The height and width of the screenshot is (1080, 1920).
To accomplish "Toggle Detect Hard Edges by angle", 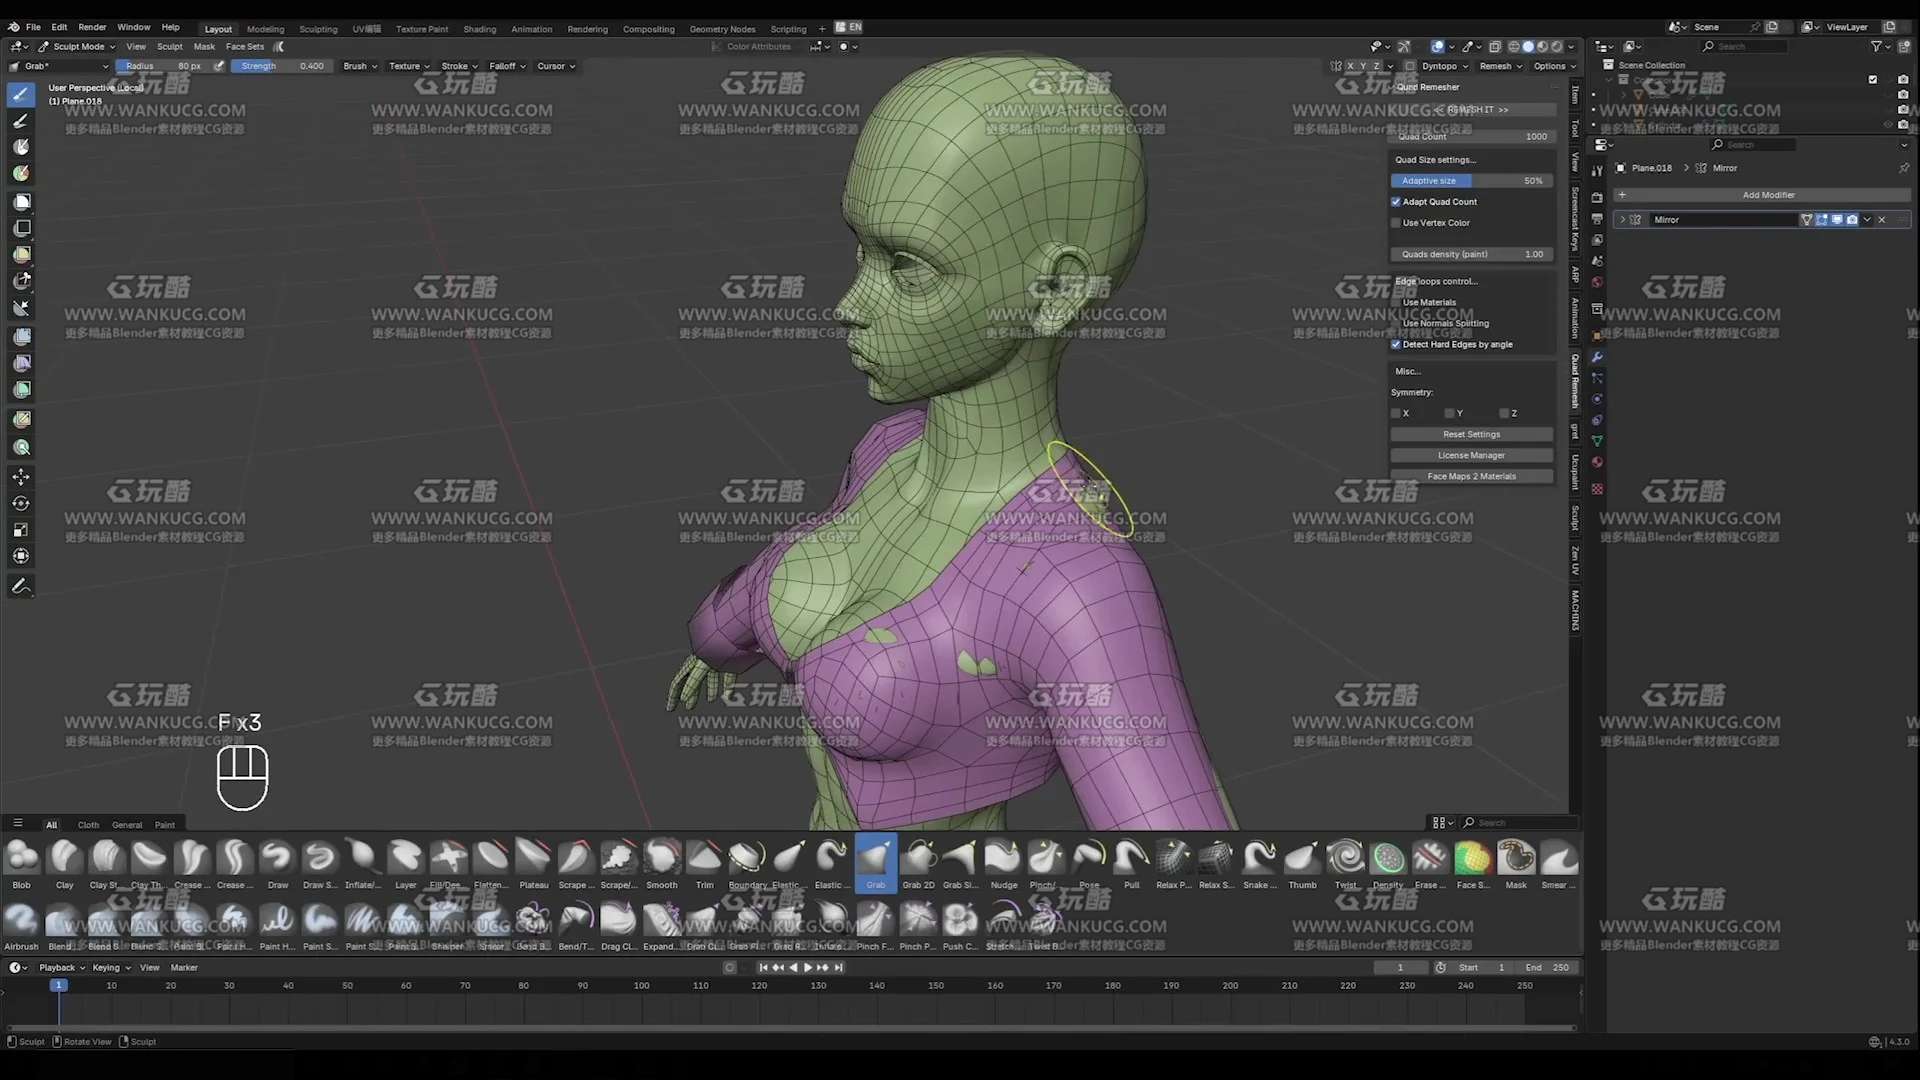I will (1396, 344).
